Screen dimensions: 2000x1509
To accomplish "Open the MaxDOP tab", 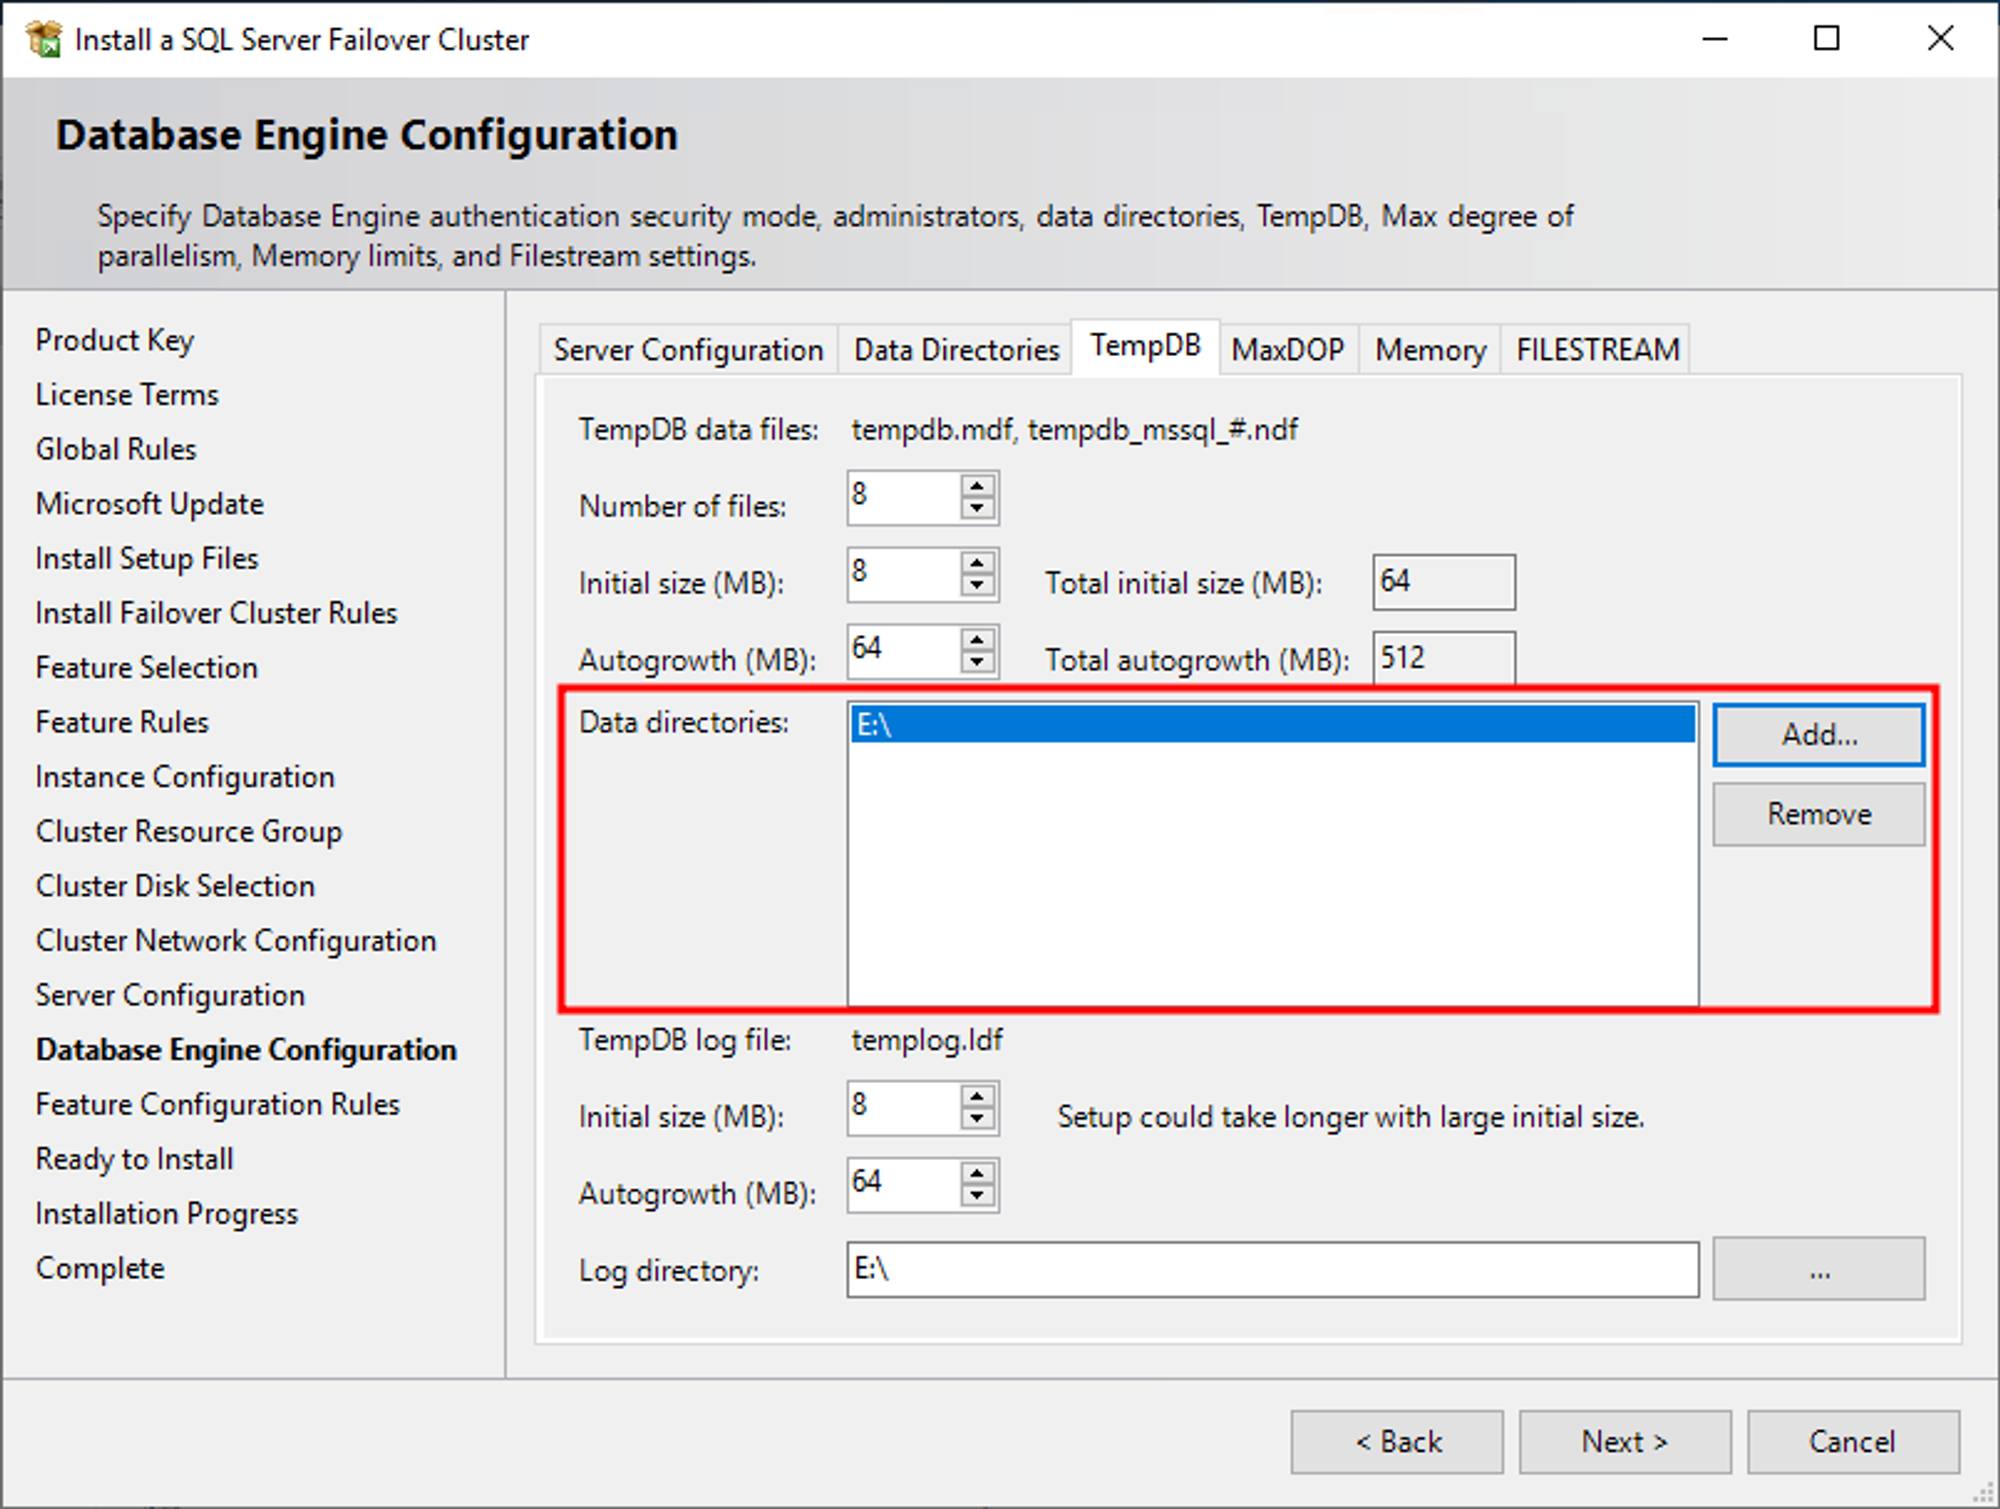I will 1287,350.
